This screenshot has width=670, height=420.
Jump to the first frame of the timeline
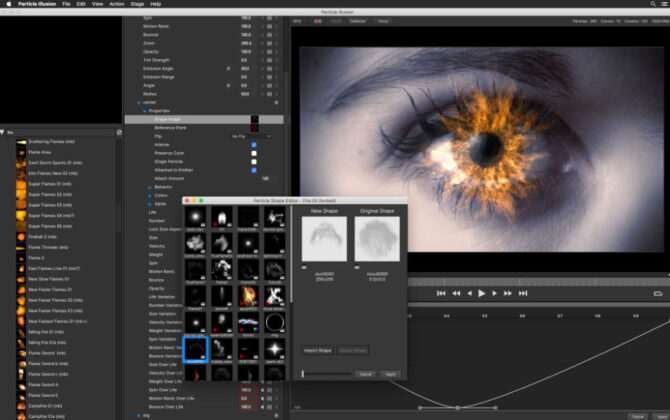click(x=441, y=293)
